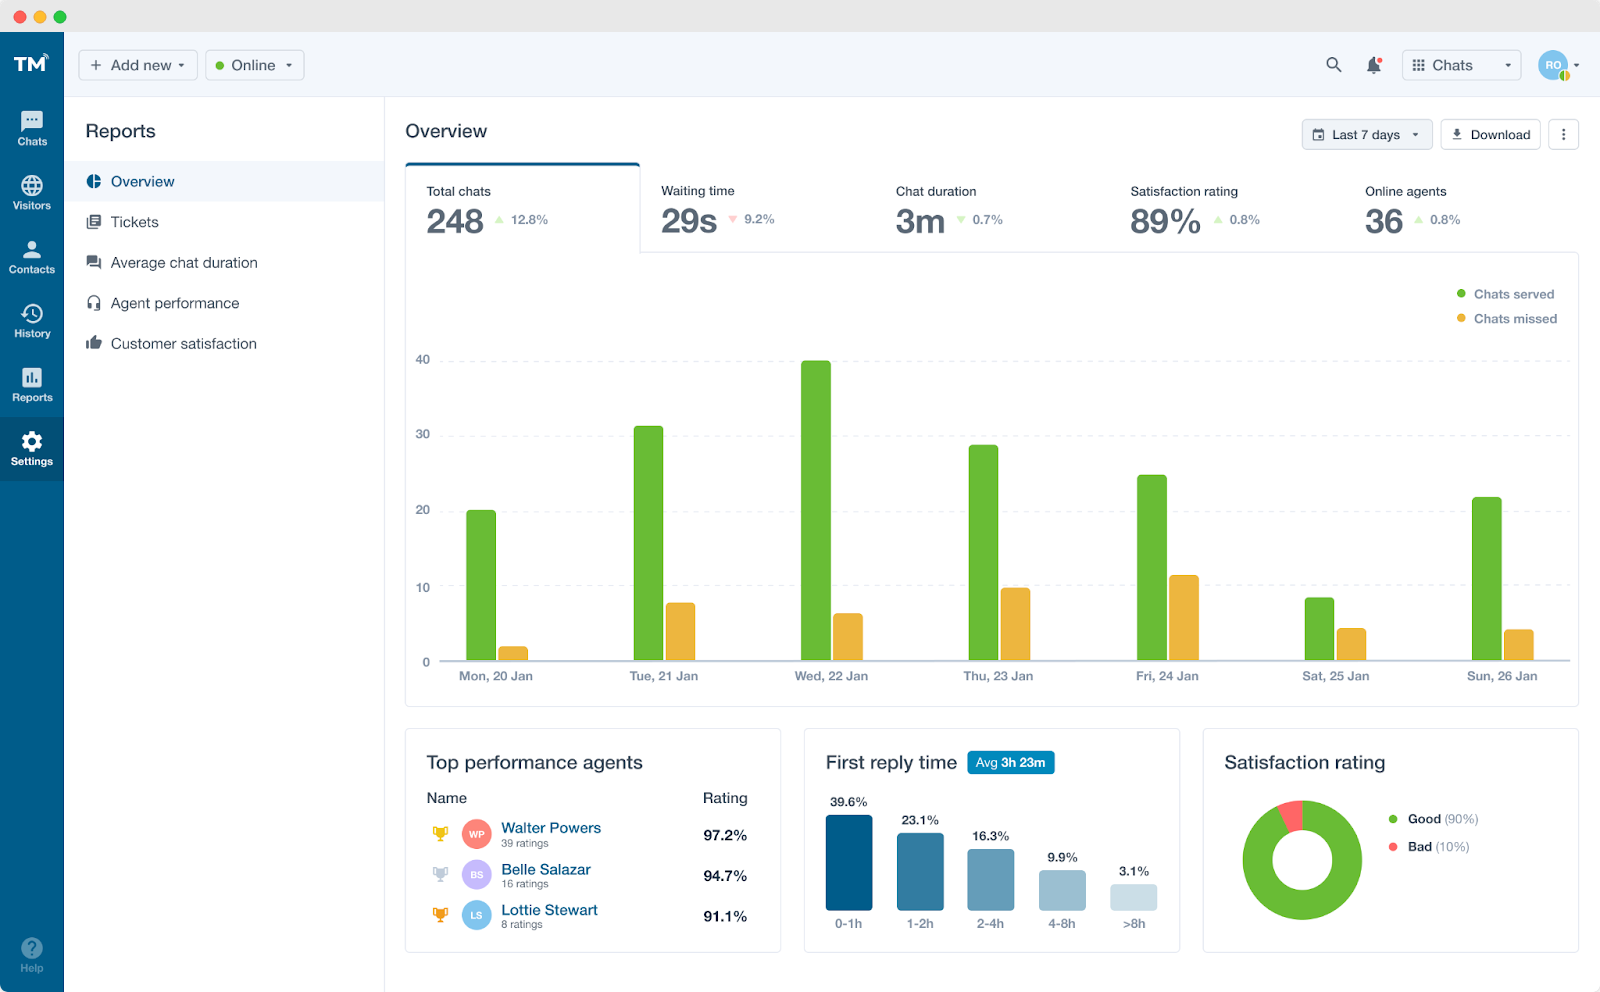Open Lottie Stewart agent link
1600x992 pixels.
click(549, 910)
